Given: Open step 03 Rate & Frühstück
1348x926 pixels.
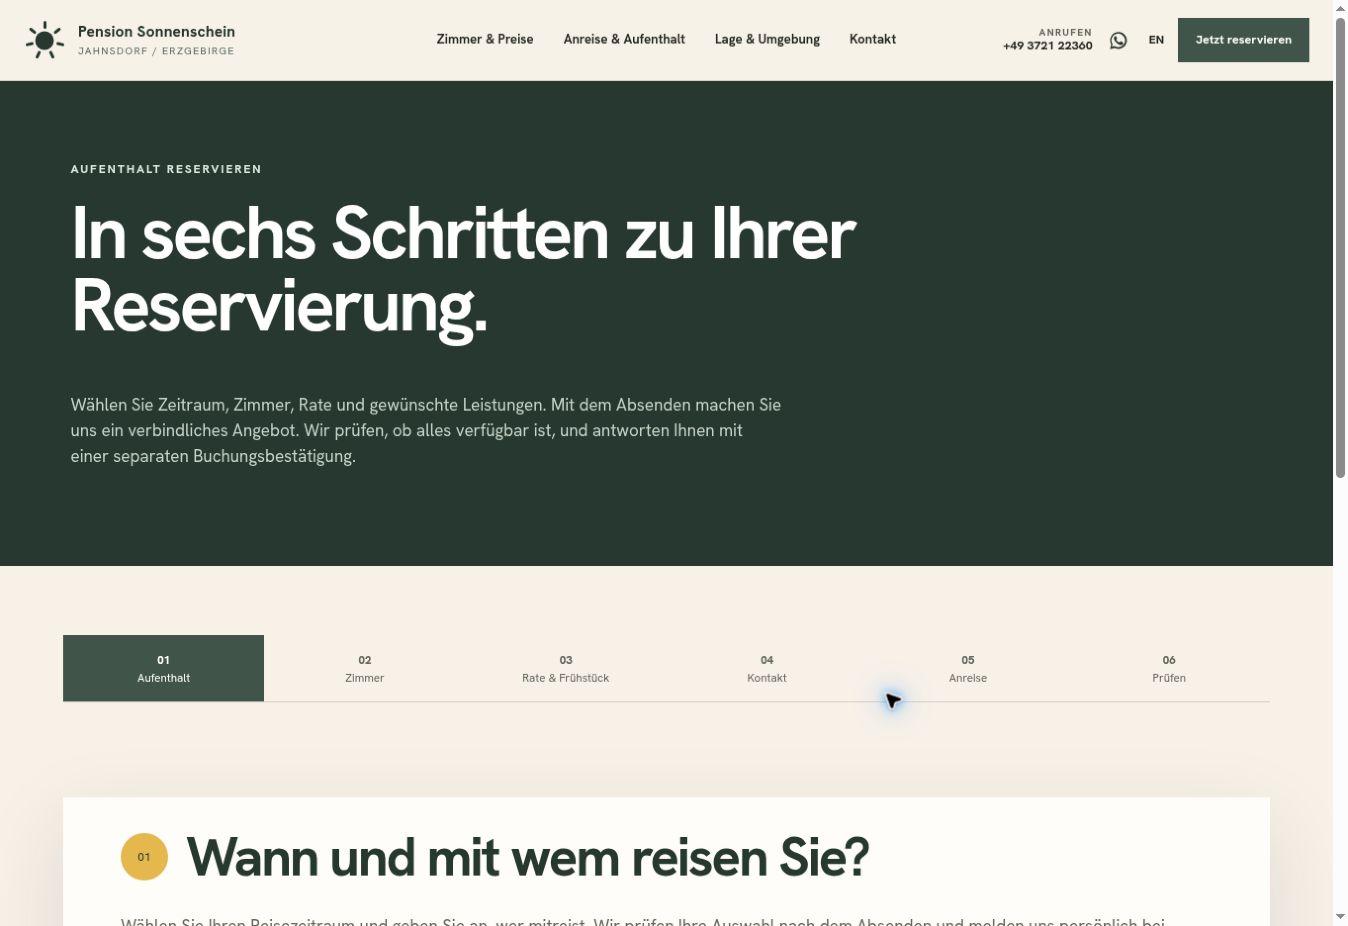Looking at the screenshot, I should [x=565, y=668].
